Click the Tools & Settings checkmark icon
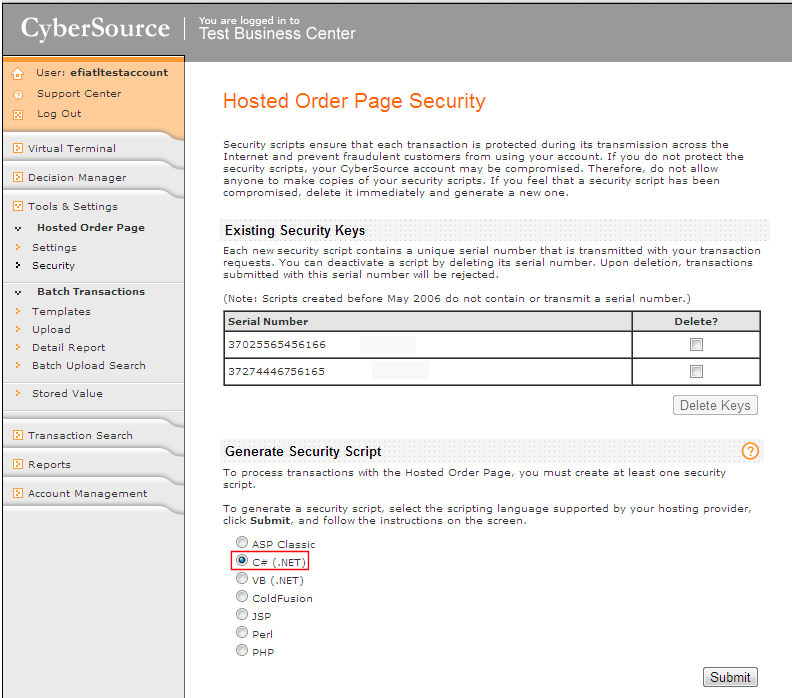This screenshot has width=792, height=698. pyautogui.click(x=18, y=206)
